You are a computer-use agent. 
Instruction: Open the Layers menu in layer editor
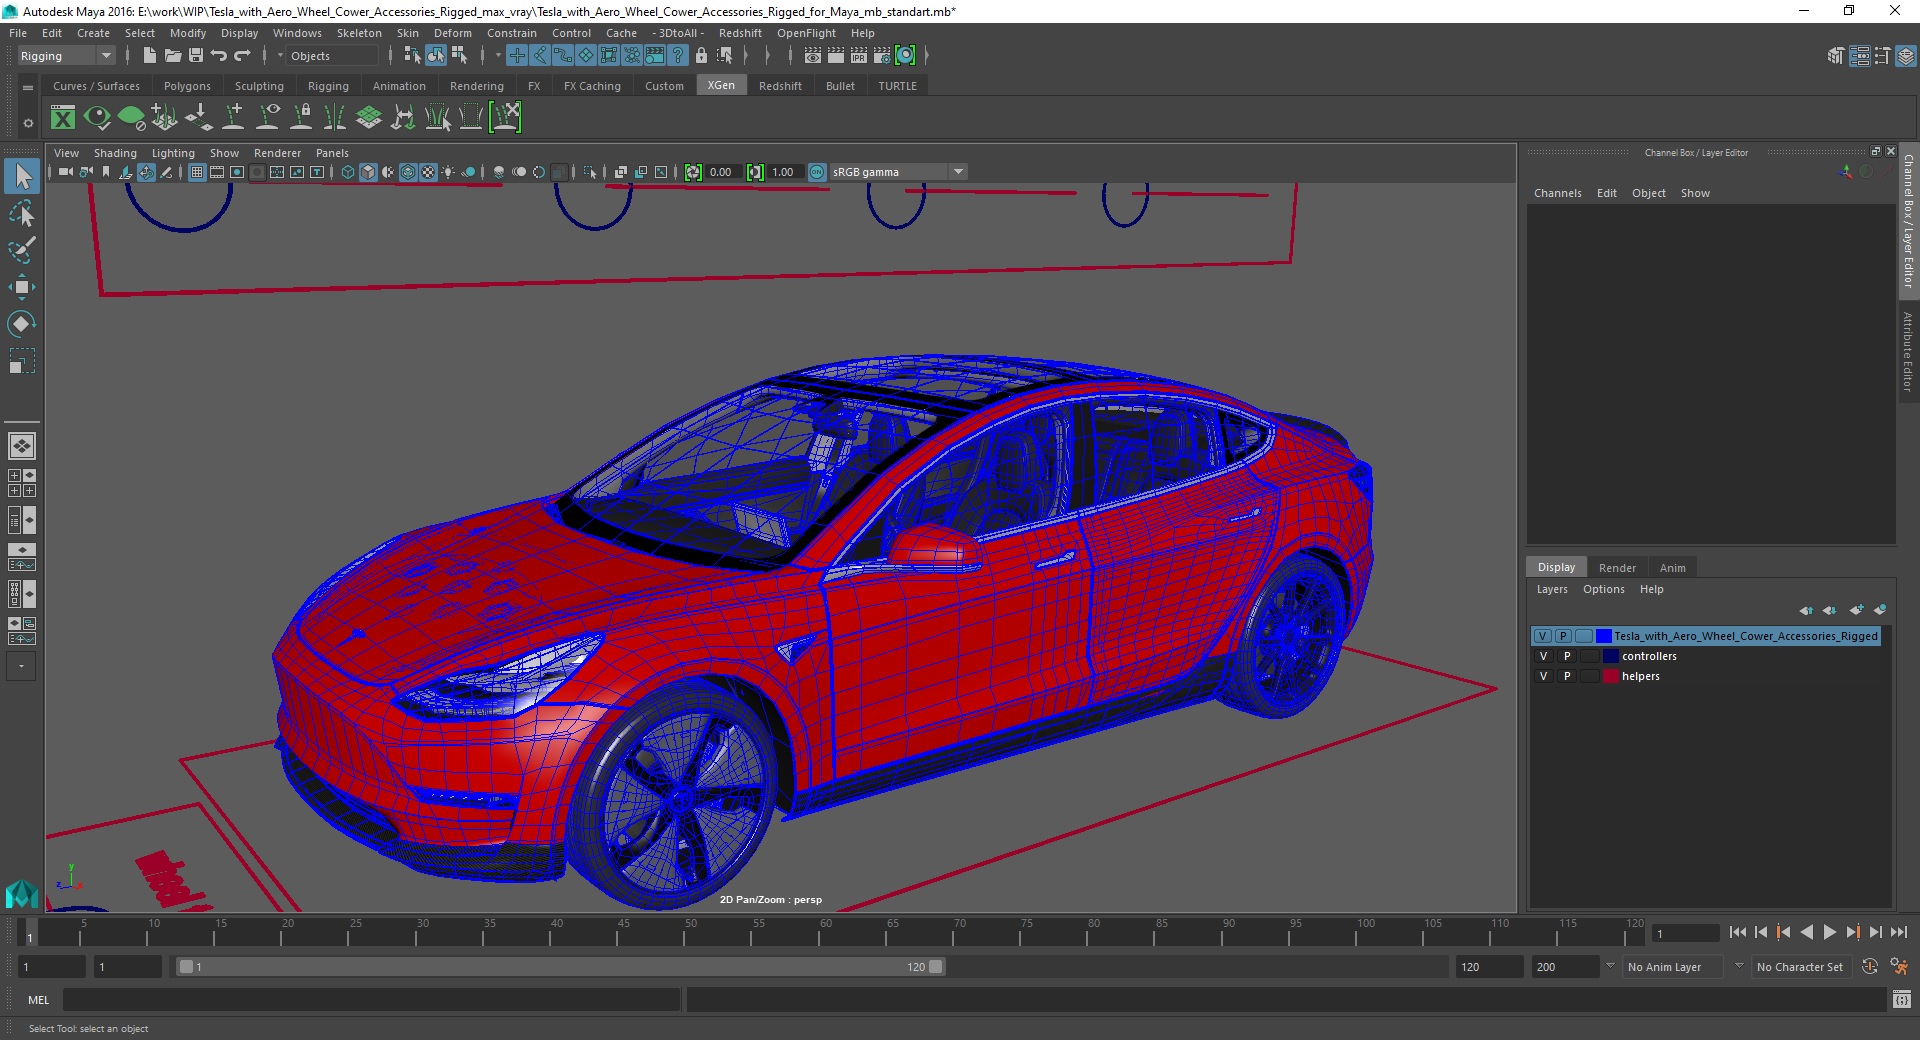pos(1552,589)
